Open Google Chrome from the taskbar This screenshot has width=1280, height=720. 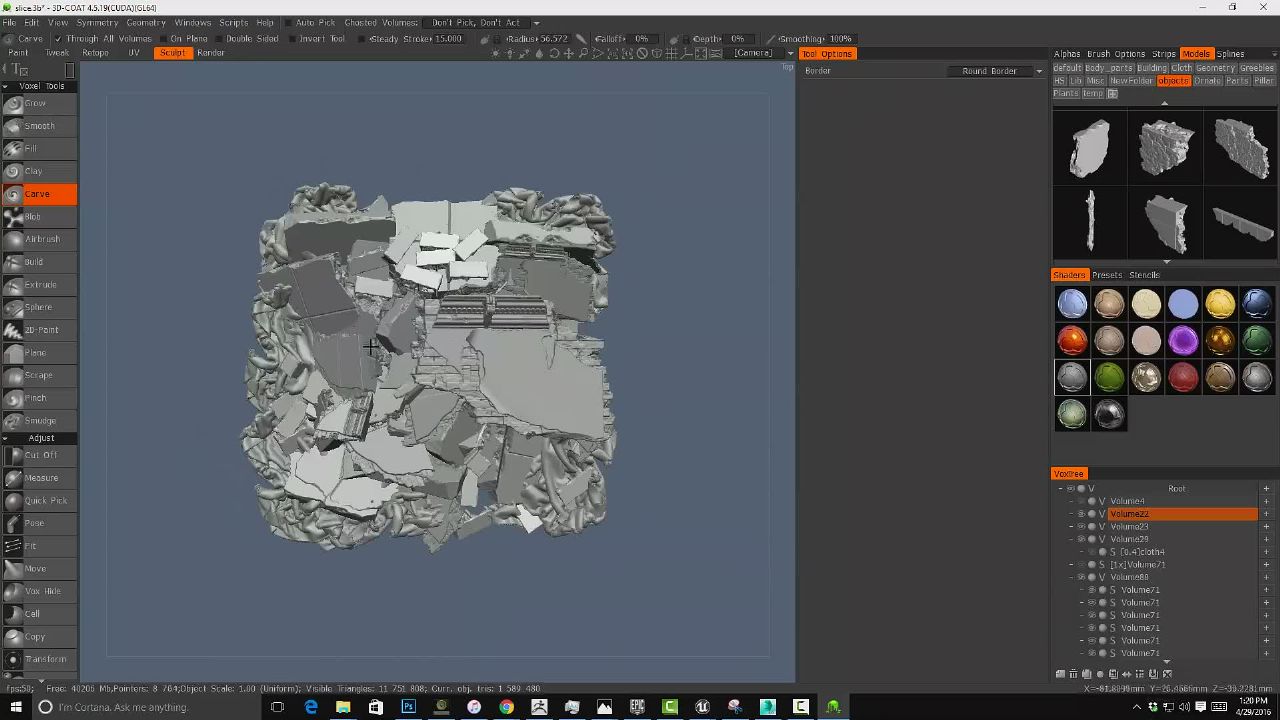[507, 707]
